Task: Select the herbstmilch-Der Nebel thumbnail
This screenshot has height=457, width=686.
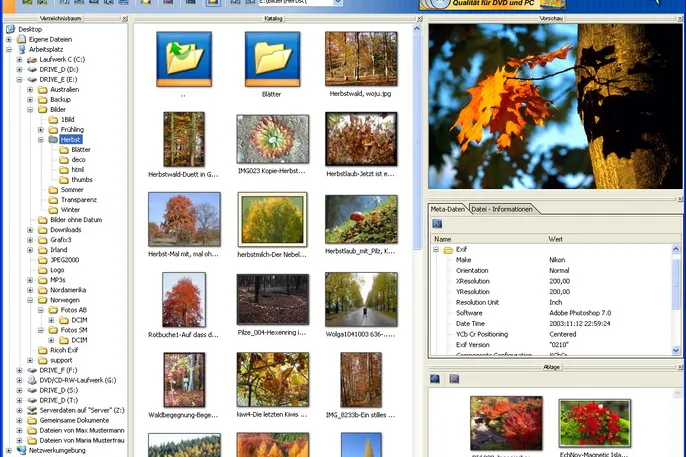Action: pos(272,219)
